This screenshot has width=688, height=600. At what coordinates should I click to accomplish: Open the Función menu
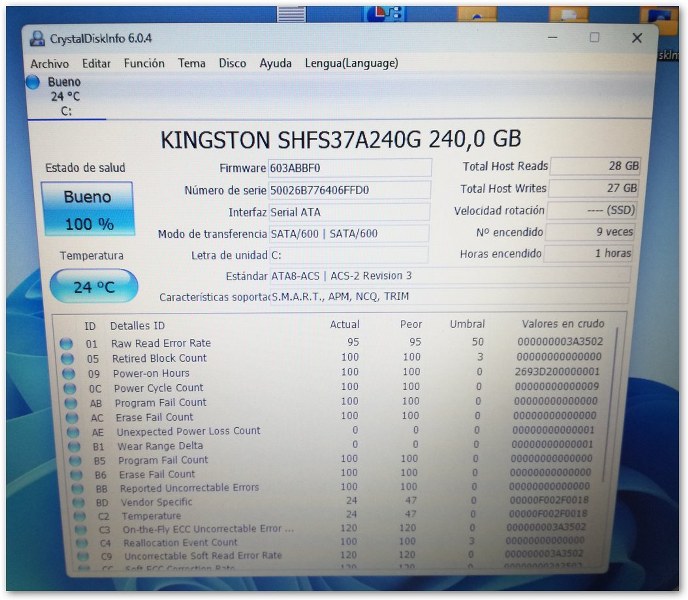click(144, 63)
